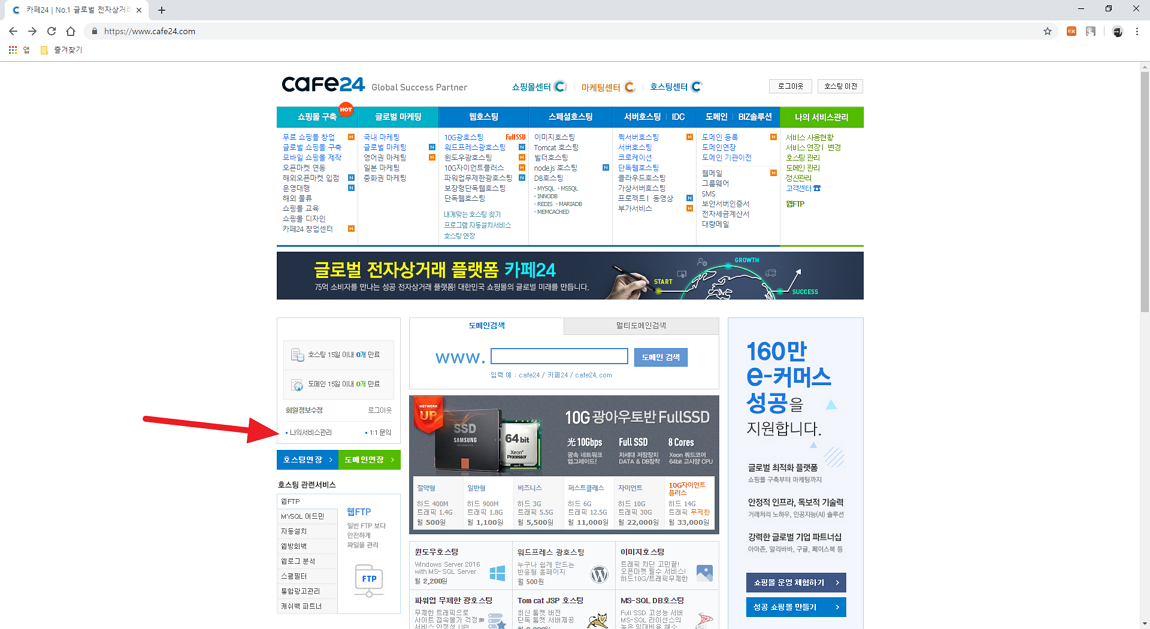Screen dimensions: 1150x629
Task: Click the 고객센터 phone icon
Action: pyautogui.click(x=817, y=188)
